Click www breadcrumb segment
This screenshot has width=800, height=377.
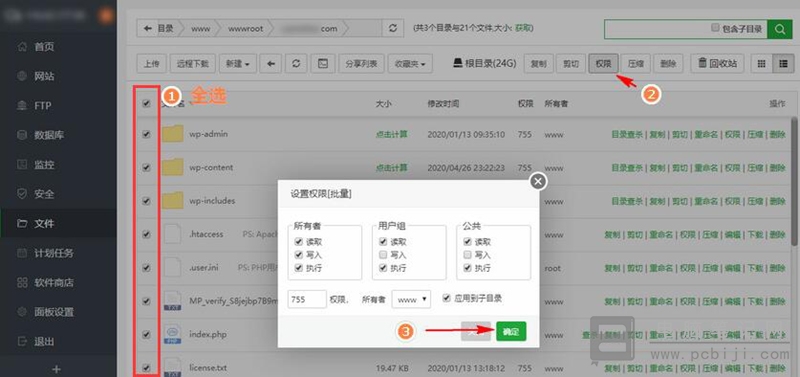click(201, 29)
